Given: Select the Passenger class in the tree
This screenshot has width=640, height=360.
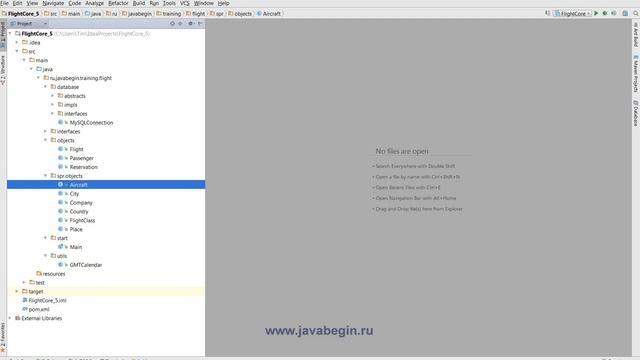Looking at the screenshot, I should [81, 158].
